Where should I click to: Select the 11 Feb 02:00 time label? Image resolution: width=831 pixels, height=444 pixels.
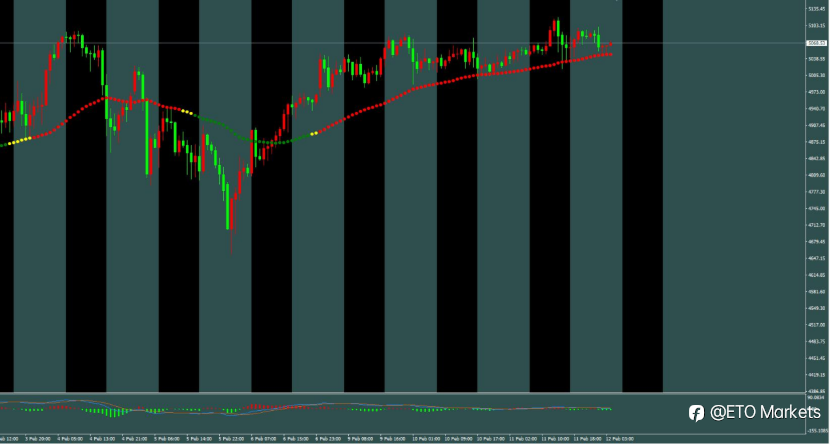tap(523, 439)
